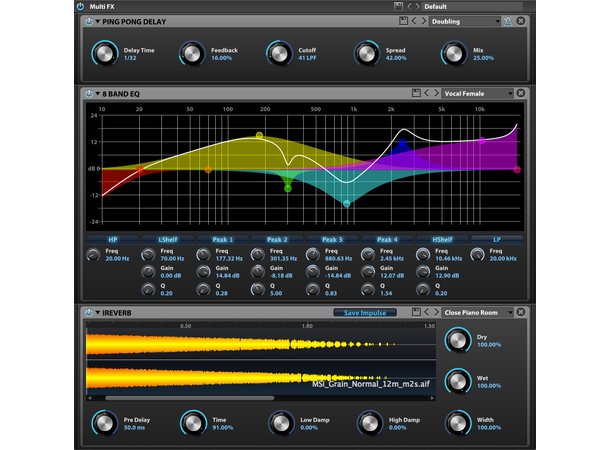
Task: Click the LP Freq knob
Action: click(x=477, y=255)
